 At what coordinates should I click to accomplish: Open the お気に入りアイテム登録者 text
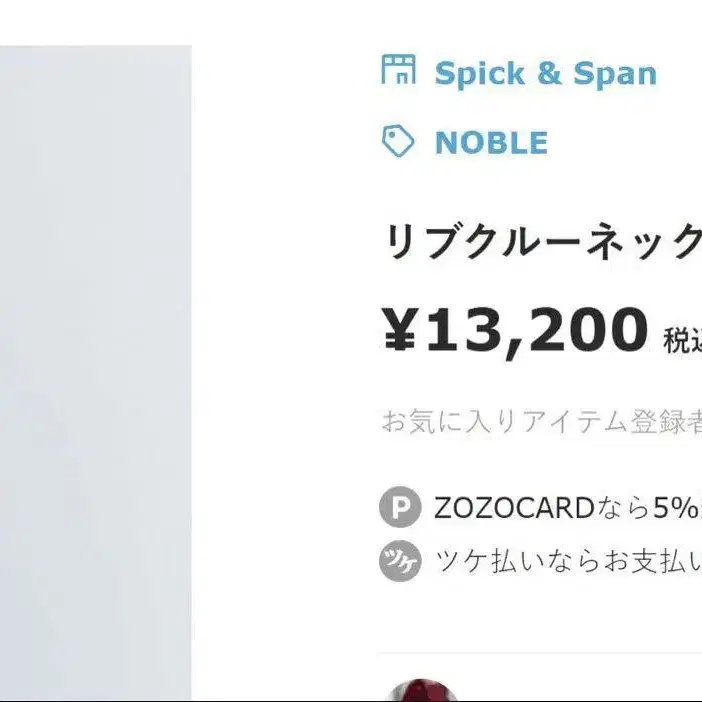[542, 421]
